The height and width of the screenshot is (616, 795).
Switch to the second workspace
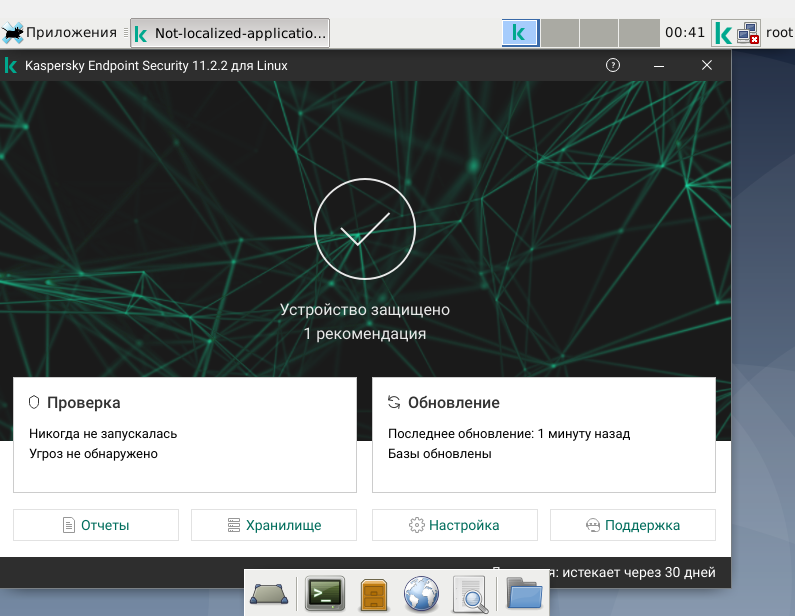point(560,33)
